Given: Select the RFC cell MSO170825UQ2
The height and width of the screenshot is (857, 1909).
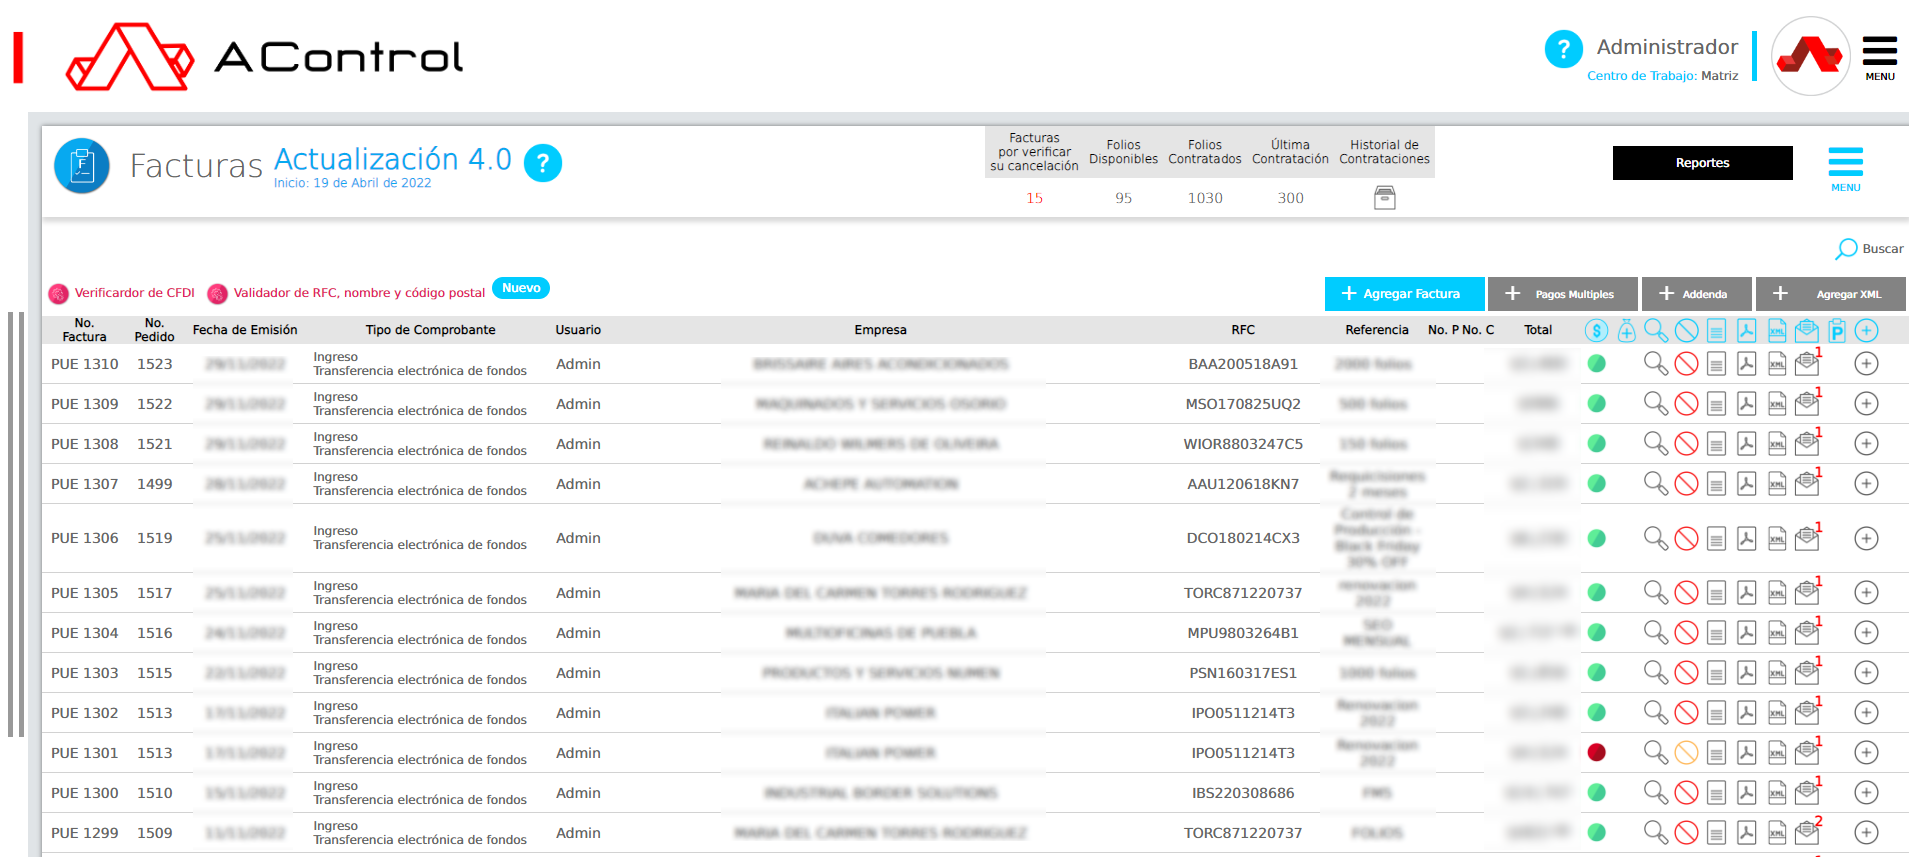Looking at the screenshot, I should coord(1243,404).
